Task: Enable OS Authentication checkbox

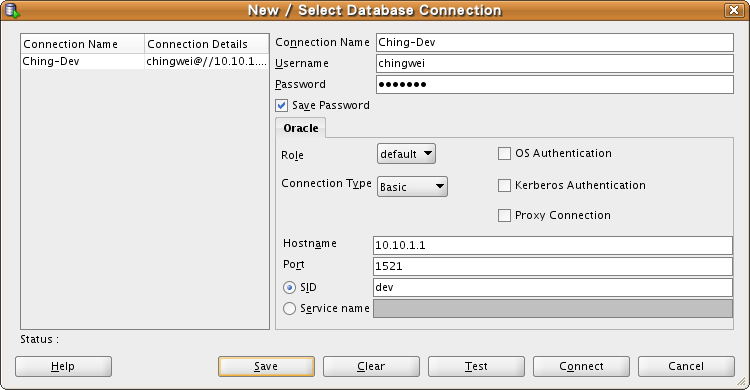Action: point(504,154)
